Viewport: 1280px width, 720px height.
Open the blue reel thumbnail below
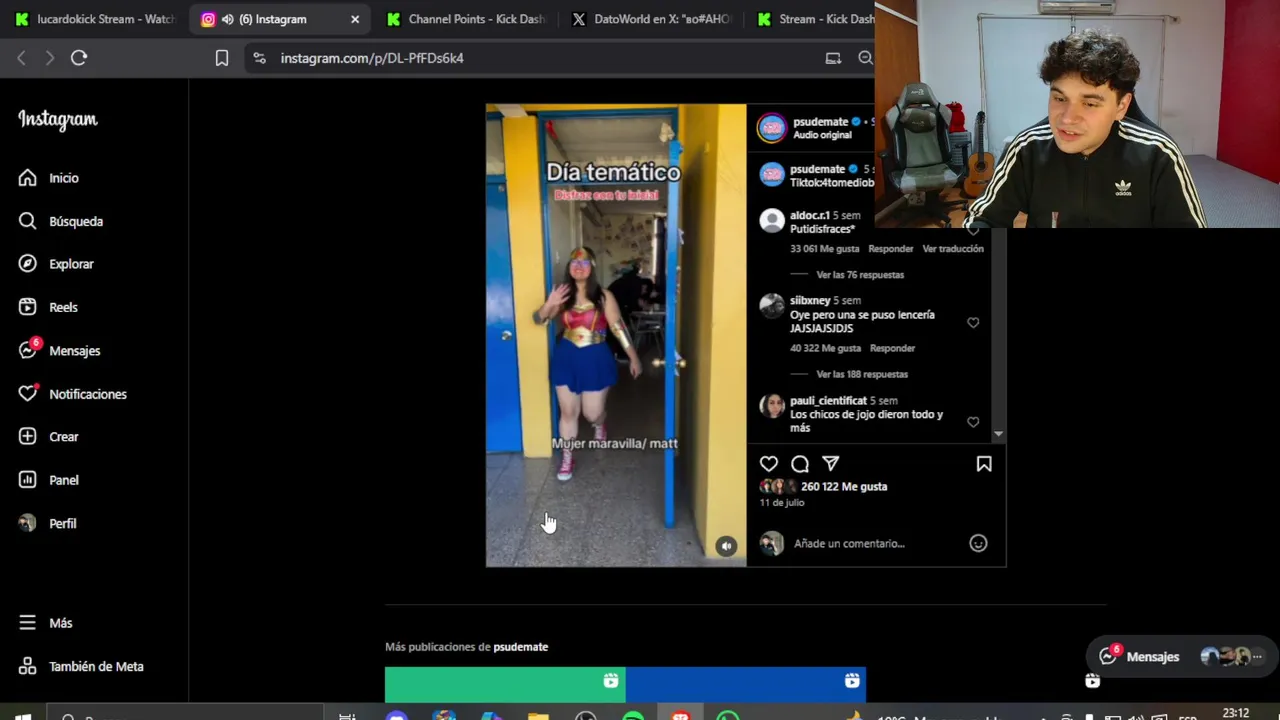pos(746,685)
